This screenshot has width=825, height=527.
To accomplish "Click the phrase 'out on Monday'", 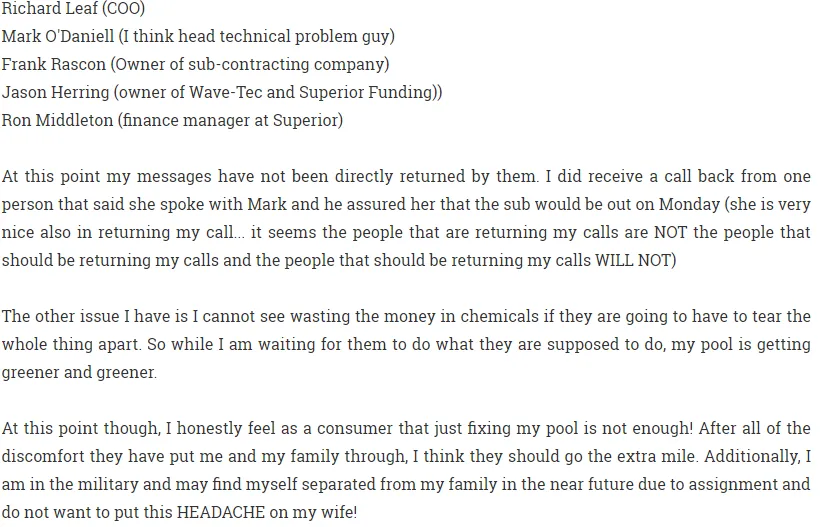I will [x=663, y=204].
